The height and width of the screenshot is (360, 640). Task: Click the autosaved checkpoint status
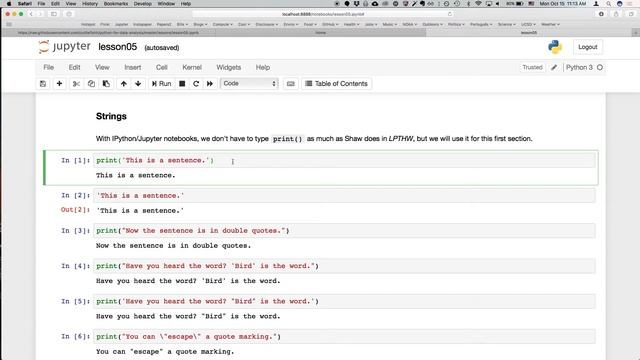click(x=162, y=48)
